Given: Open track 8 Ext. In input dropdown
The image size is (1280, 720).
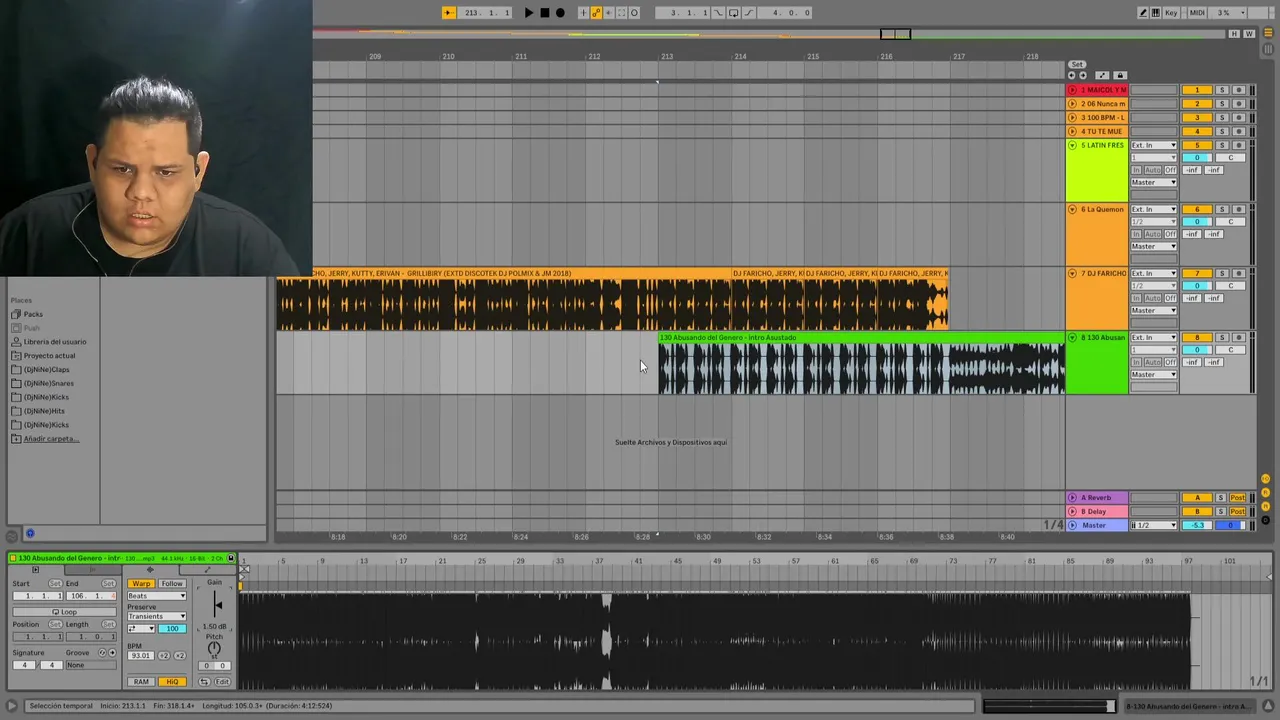Looking at the screenshot, I should tap(1154, 337).
